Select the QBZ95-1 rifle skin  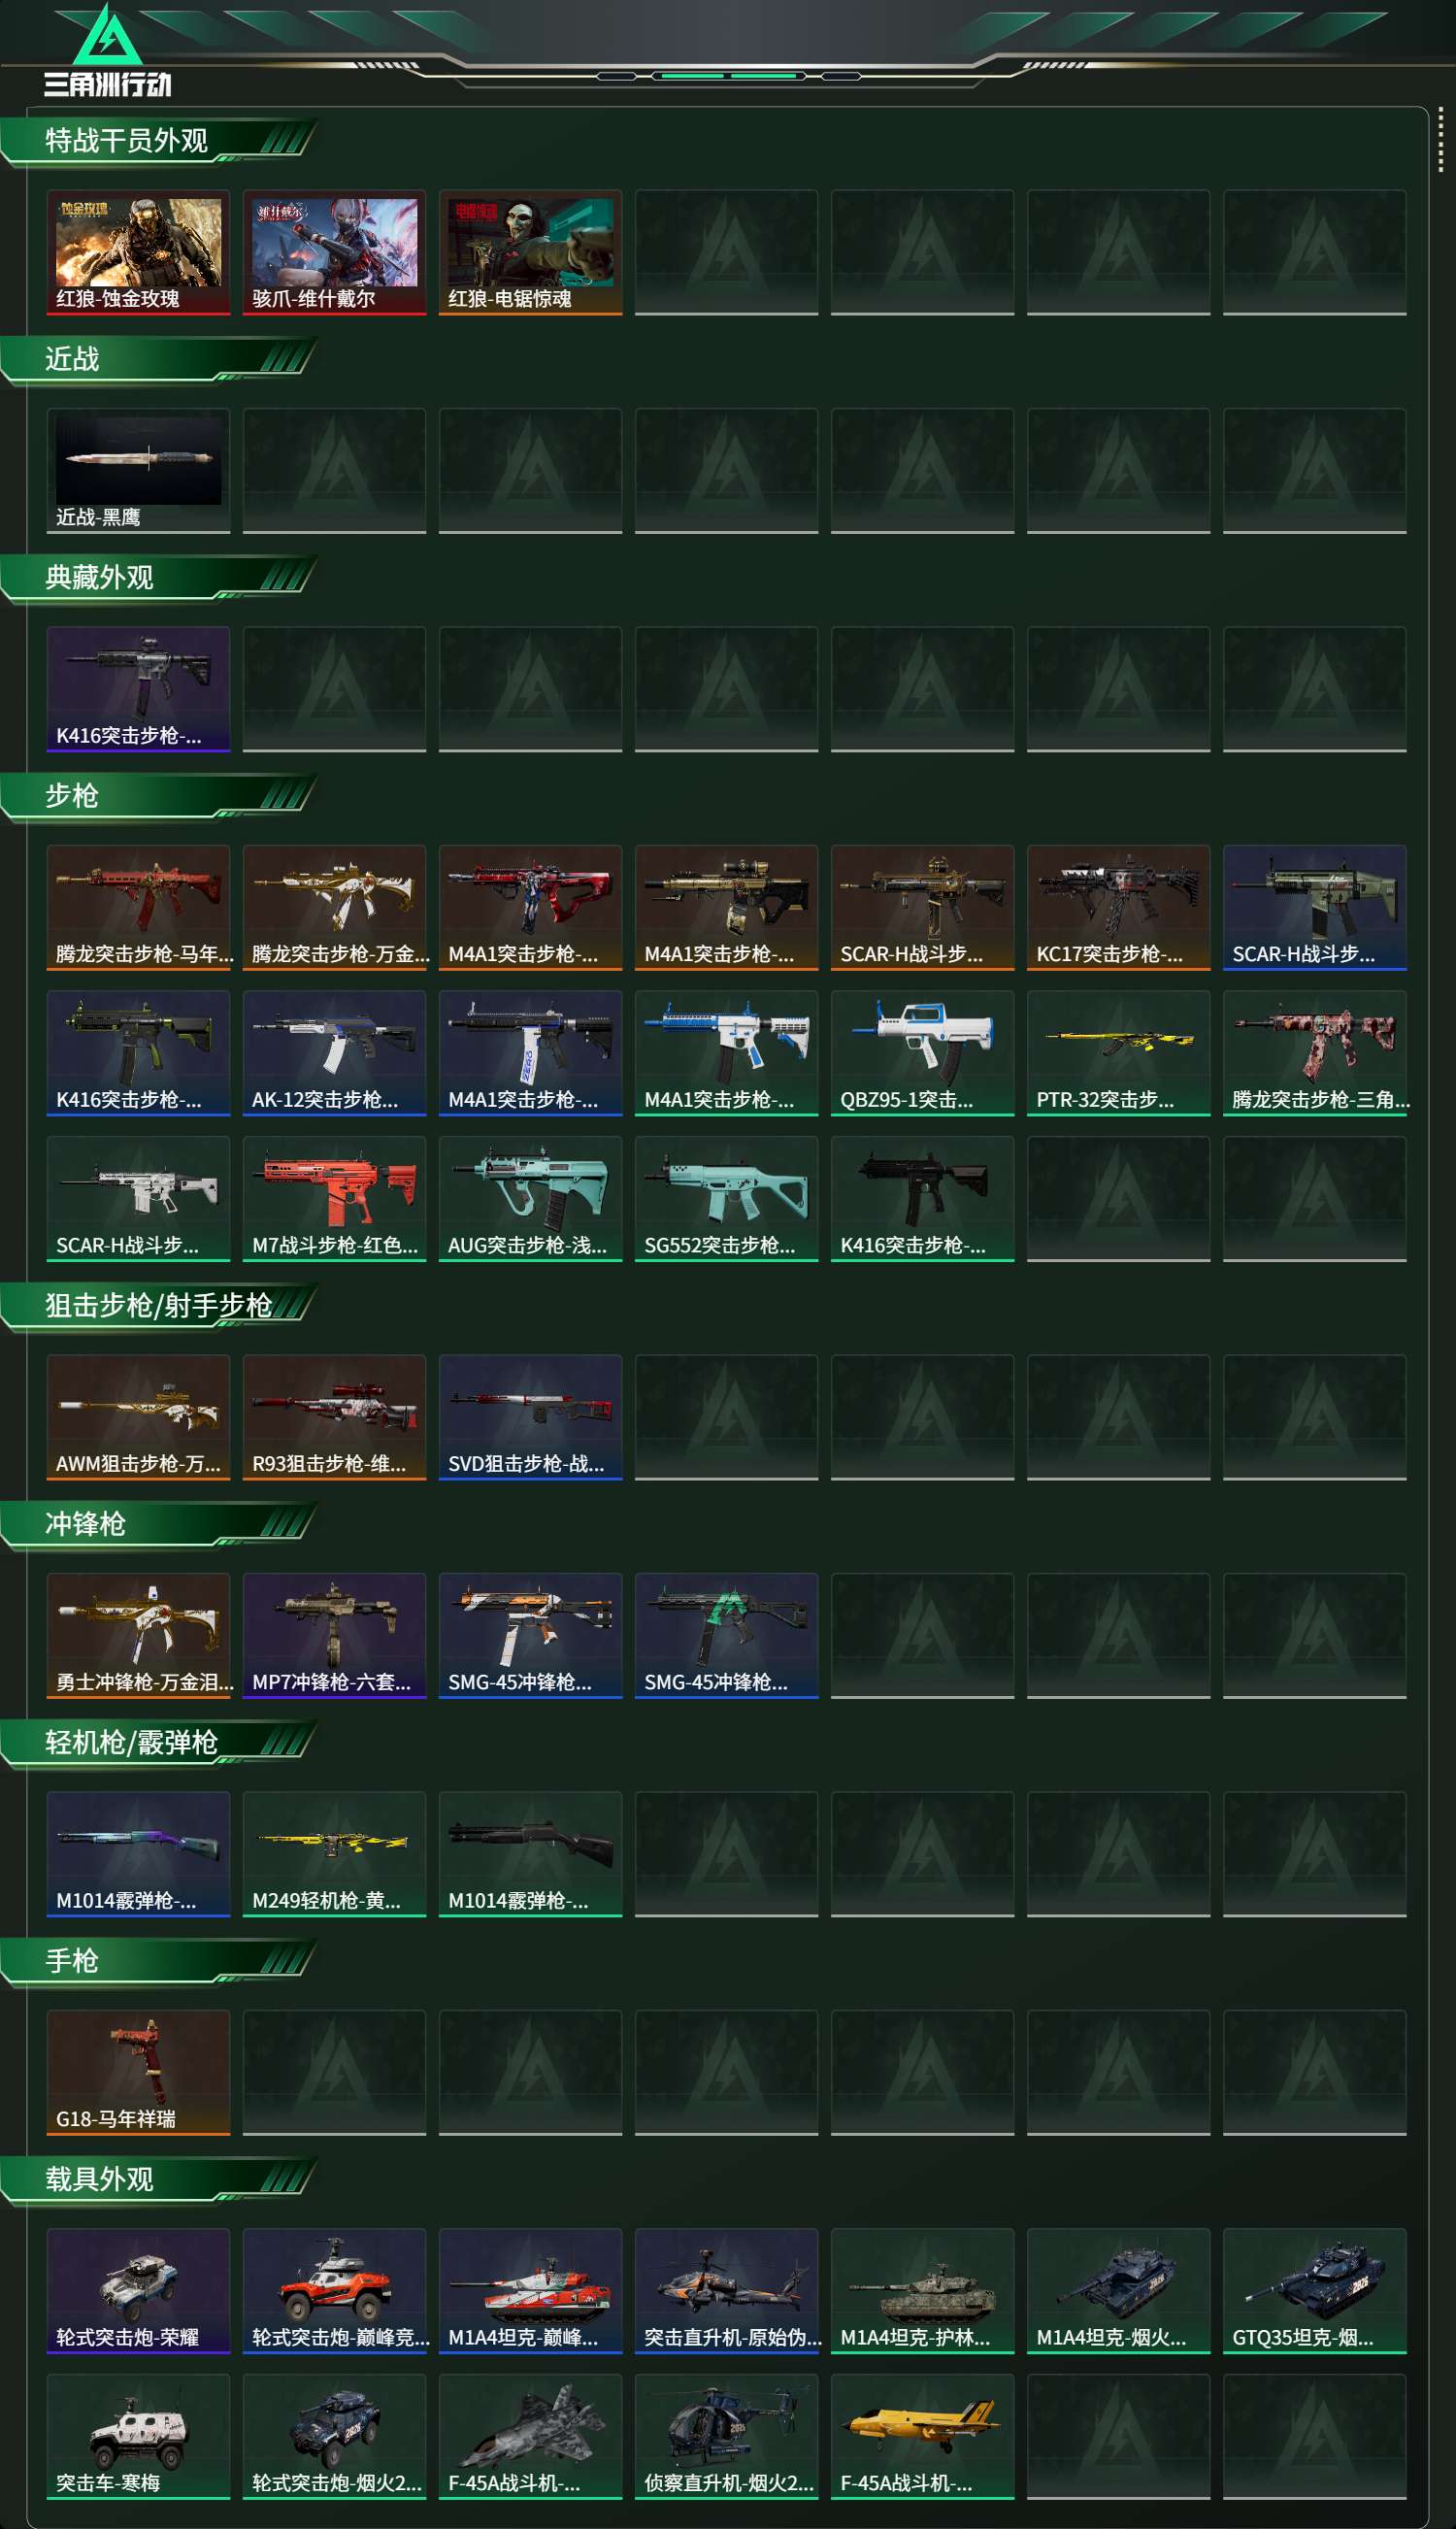click(922, 1053)
